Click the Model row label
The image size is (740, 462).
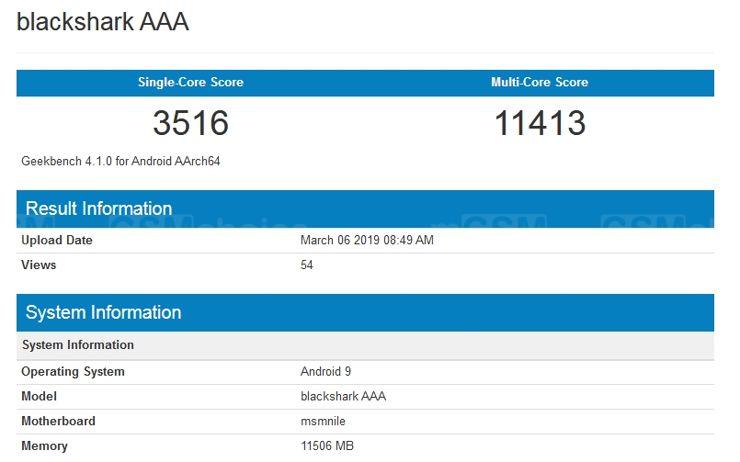point(39,396)
